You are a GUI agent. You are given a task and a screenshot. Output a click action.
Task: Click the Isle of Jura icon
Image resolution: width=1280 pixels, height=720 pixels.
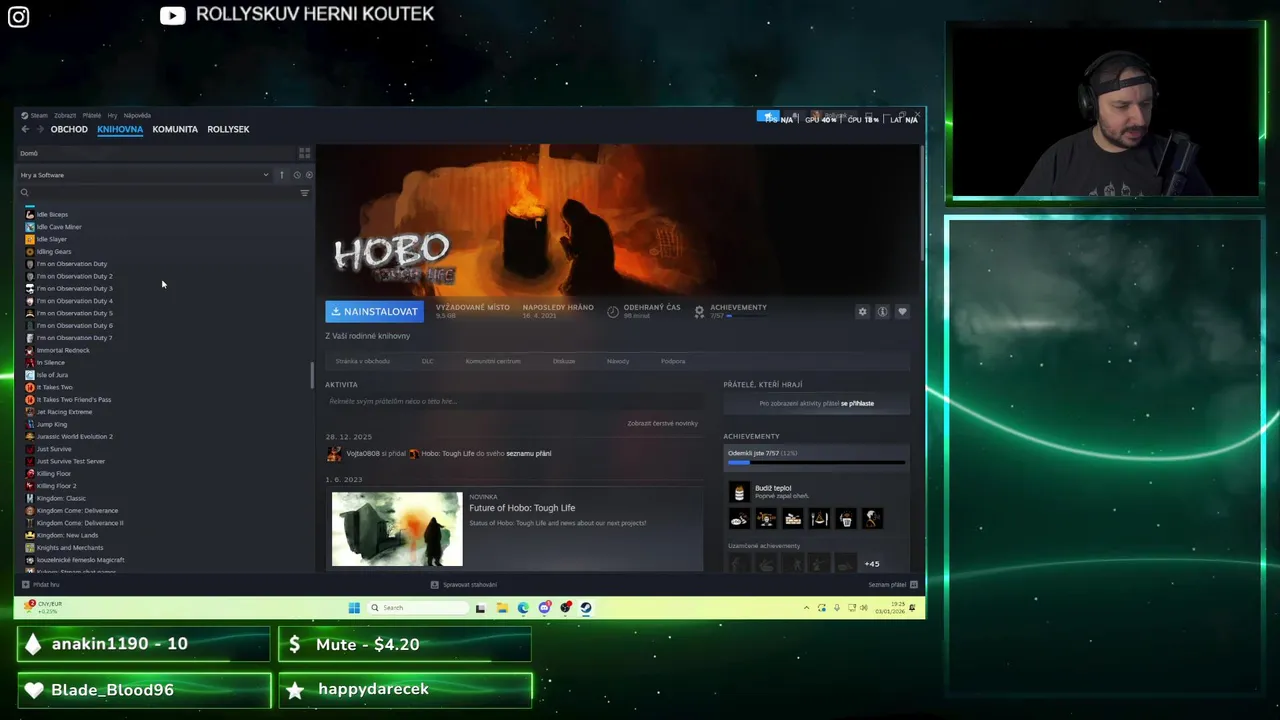point(29,375)
